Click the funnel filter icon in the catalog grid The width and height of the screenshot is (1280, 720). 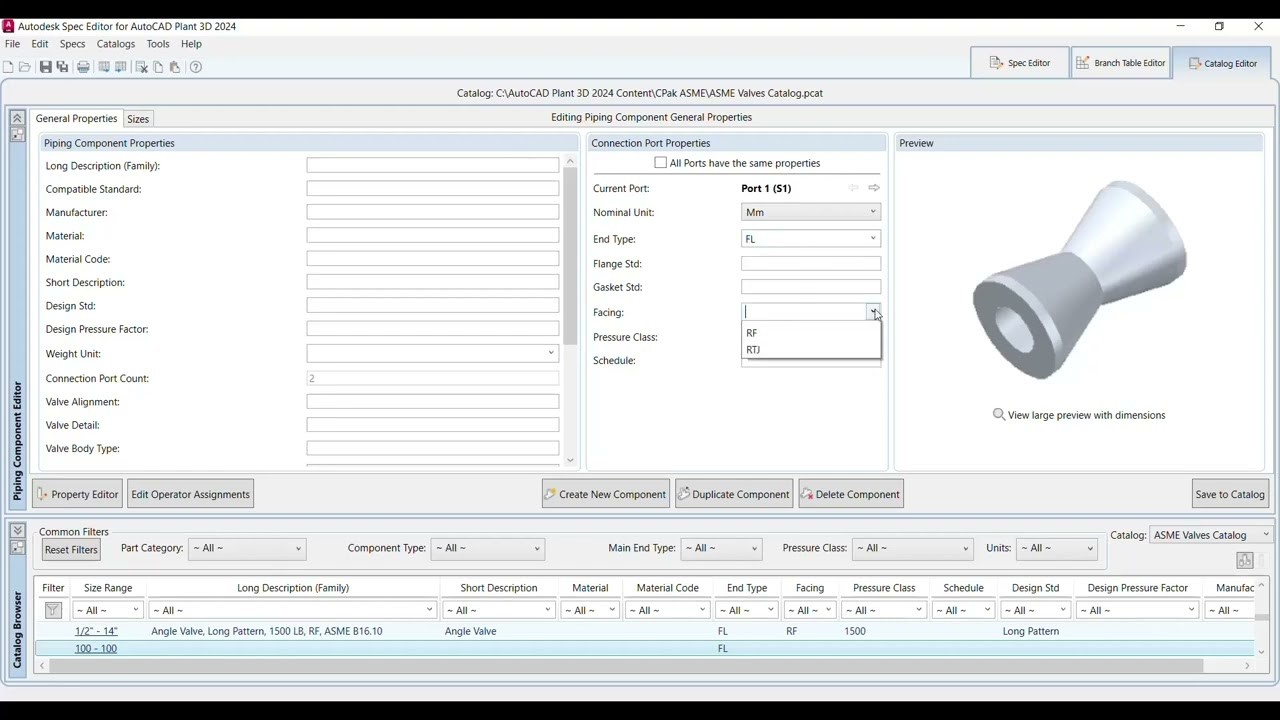53,610
